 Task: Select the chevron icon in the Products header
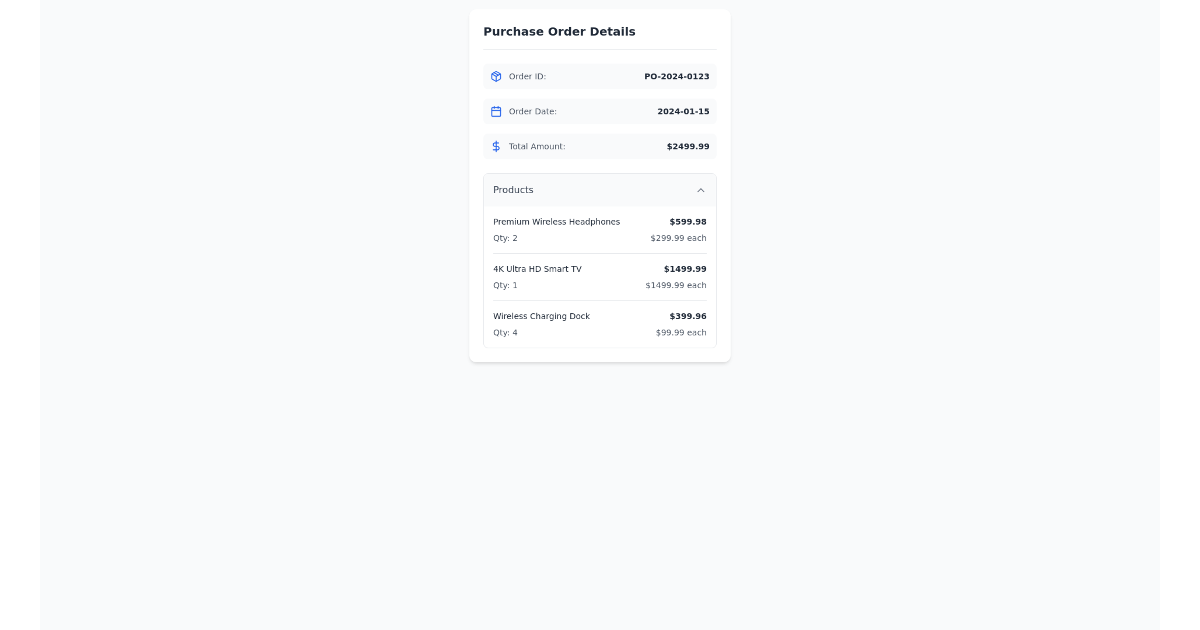[701, 190]
